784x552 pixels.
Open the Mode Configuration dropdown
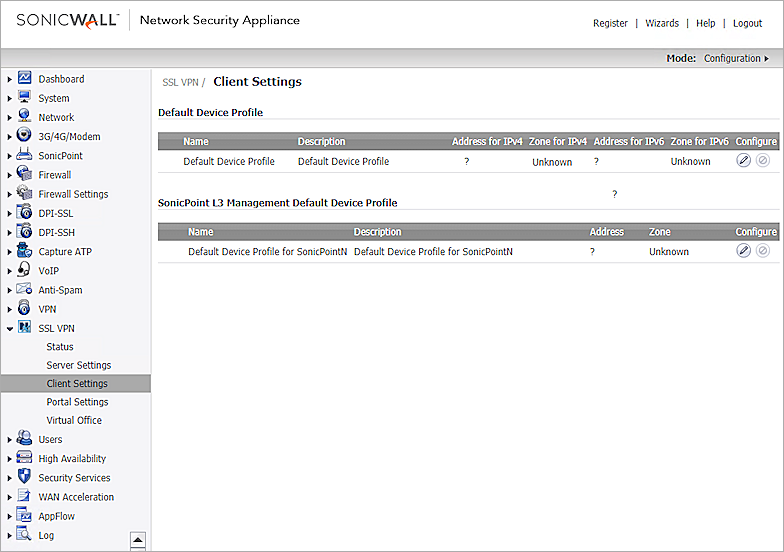pyautogui.click(x=736, y=58)
